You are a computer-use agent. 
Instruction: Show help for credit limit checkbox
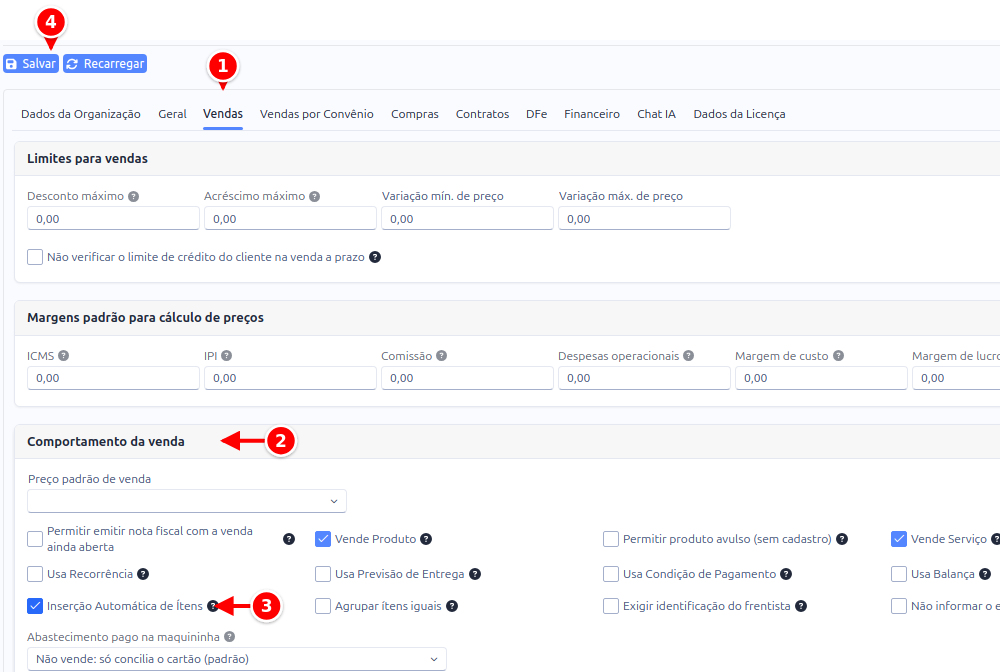[375, 257]
